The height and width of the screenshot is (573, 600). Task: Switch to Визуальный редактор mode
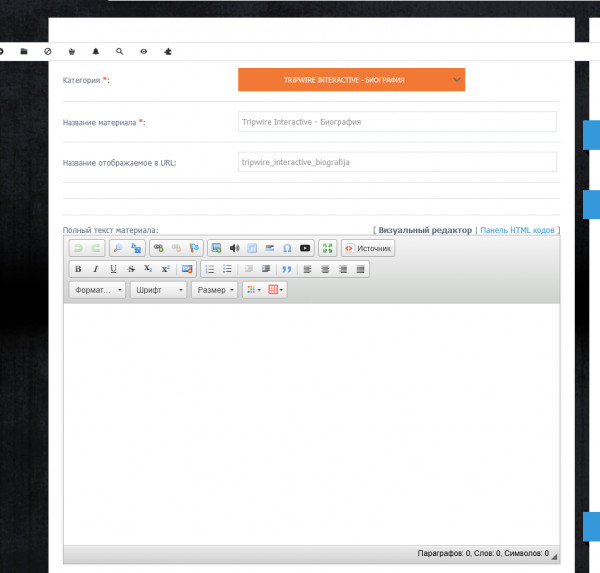tap(425, 230)
